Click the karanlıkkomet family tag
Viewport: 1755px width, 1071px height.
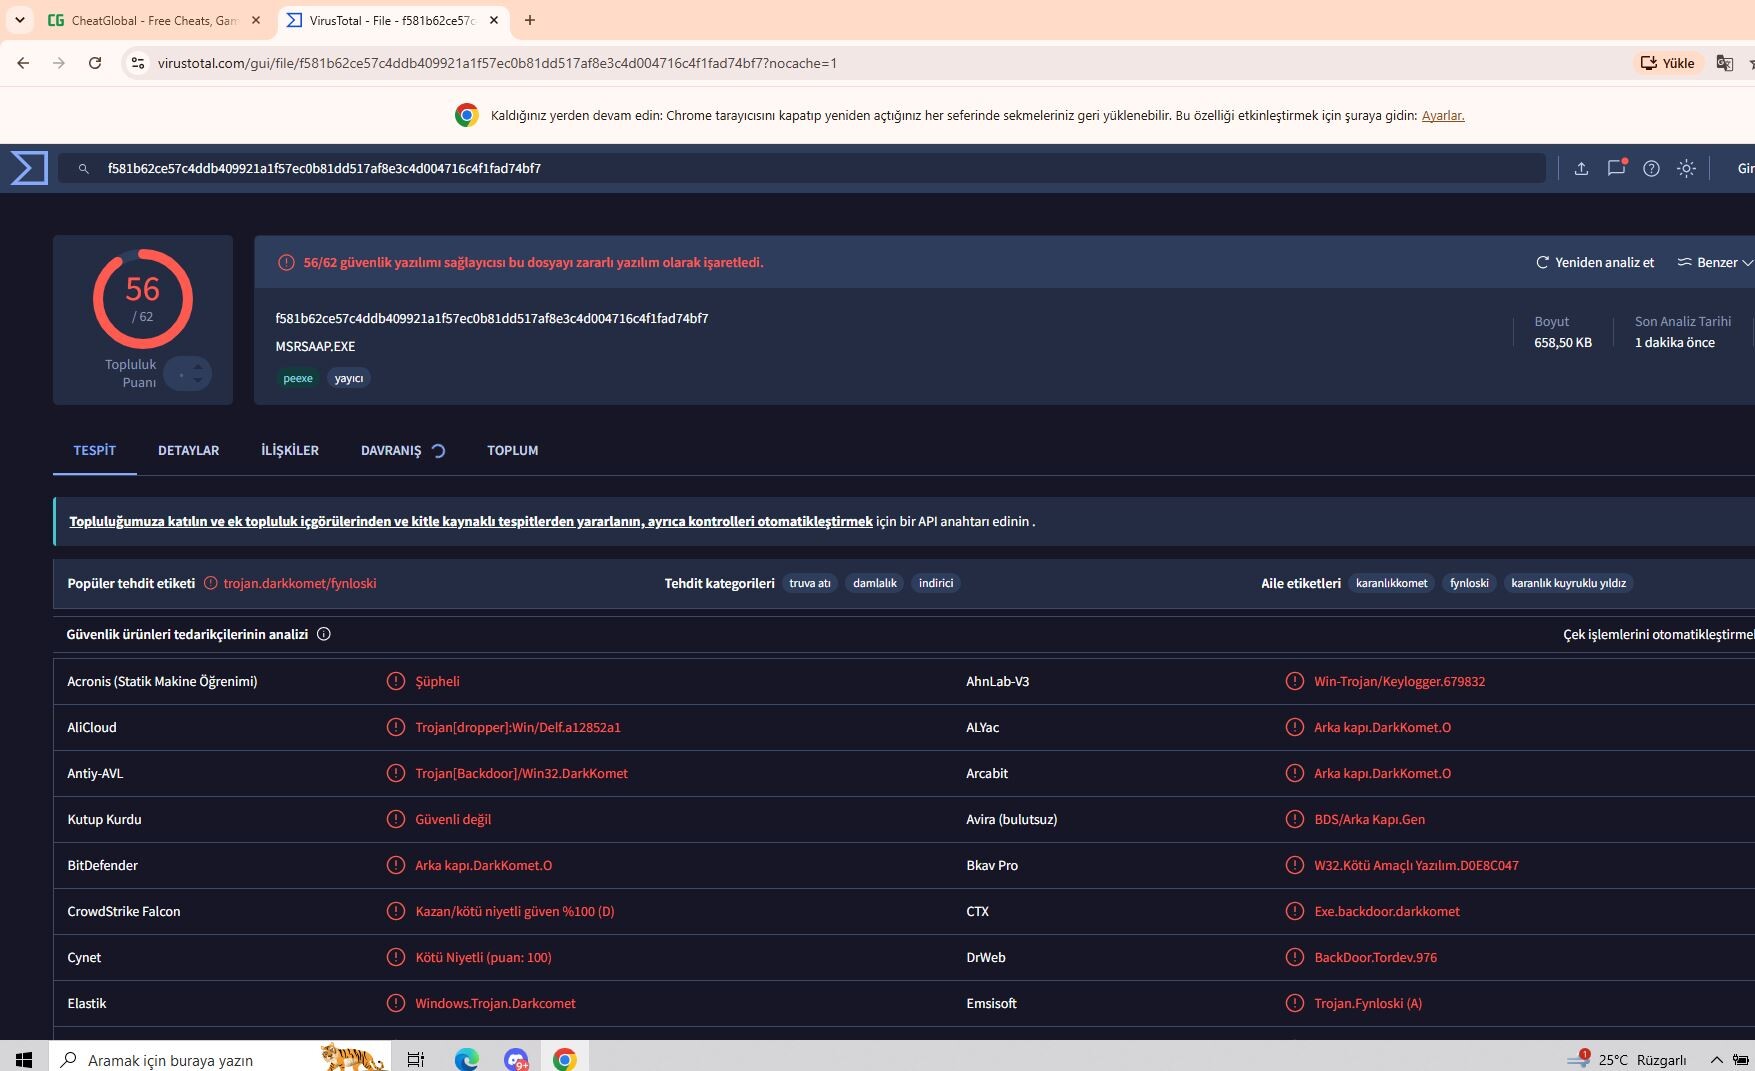pyautogui.click(x=1392, y=583)
